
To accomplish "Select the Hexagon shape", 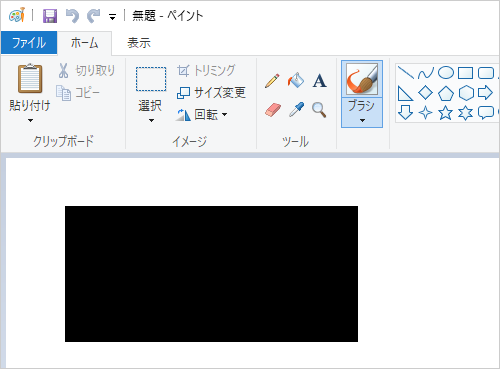I will (x=466, y=93).
